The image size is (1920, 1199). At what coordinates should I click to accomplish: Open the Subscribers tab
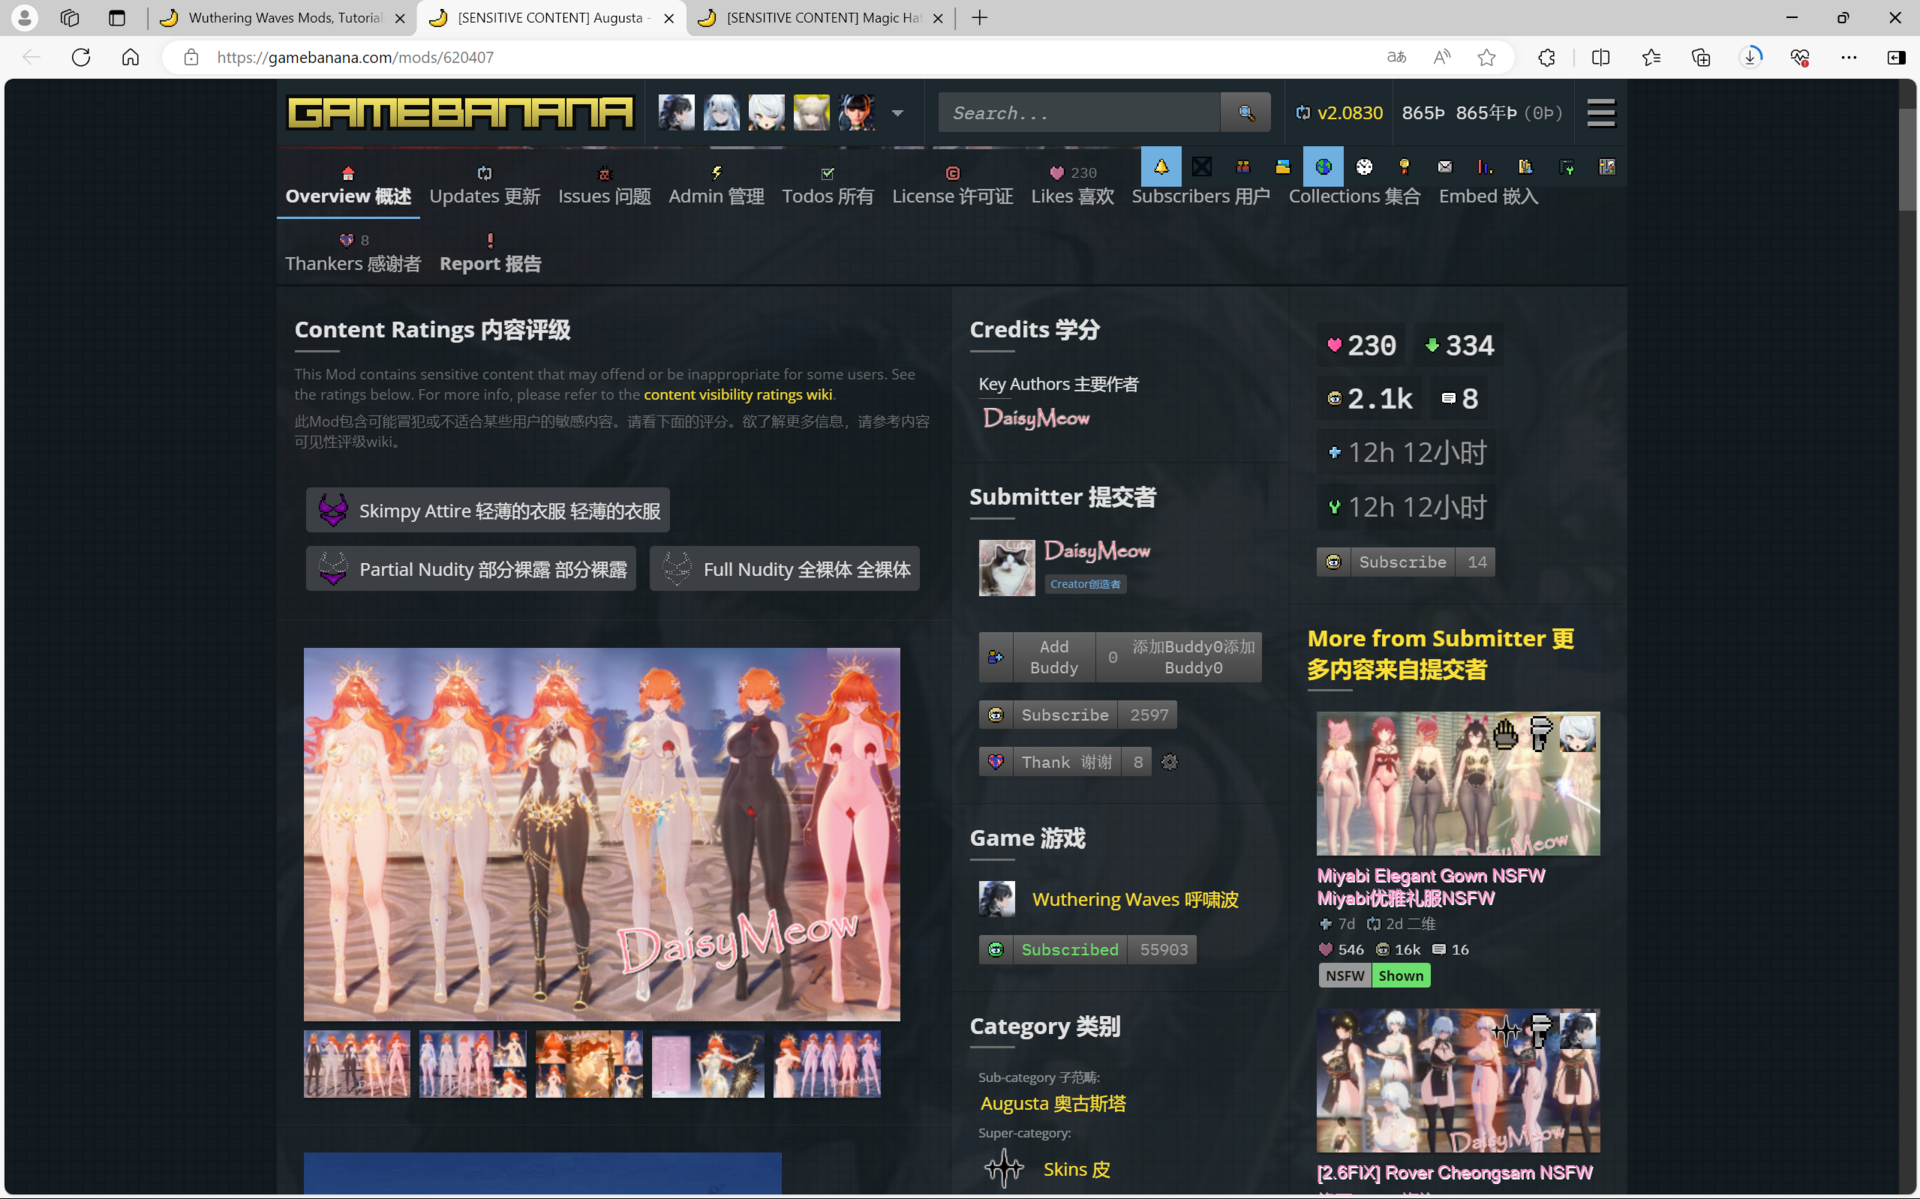pyautogui.click(x=1200, y=196)
